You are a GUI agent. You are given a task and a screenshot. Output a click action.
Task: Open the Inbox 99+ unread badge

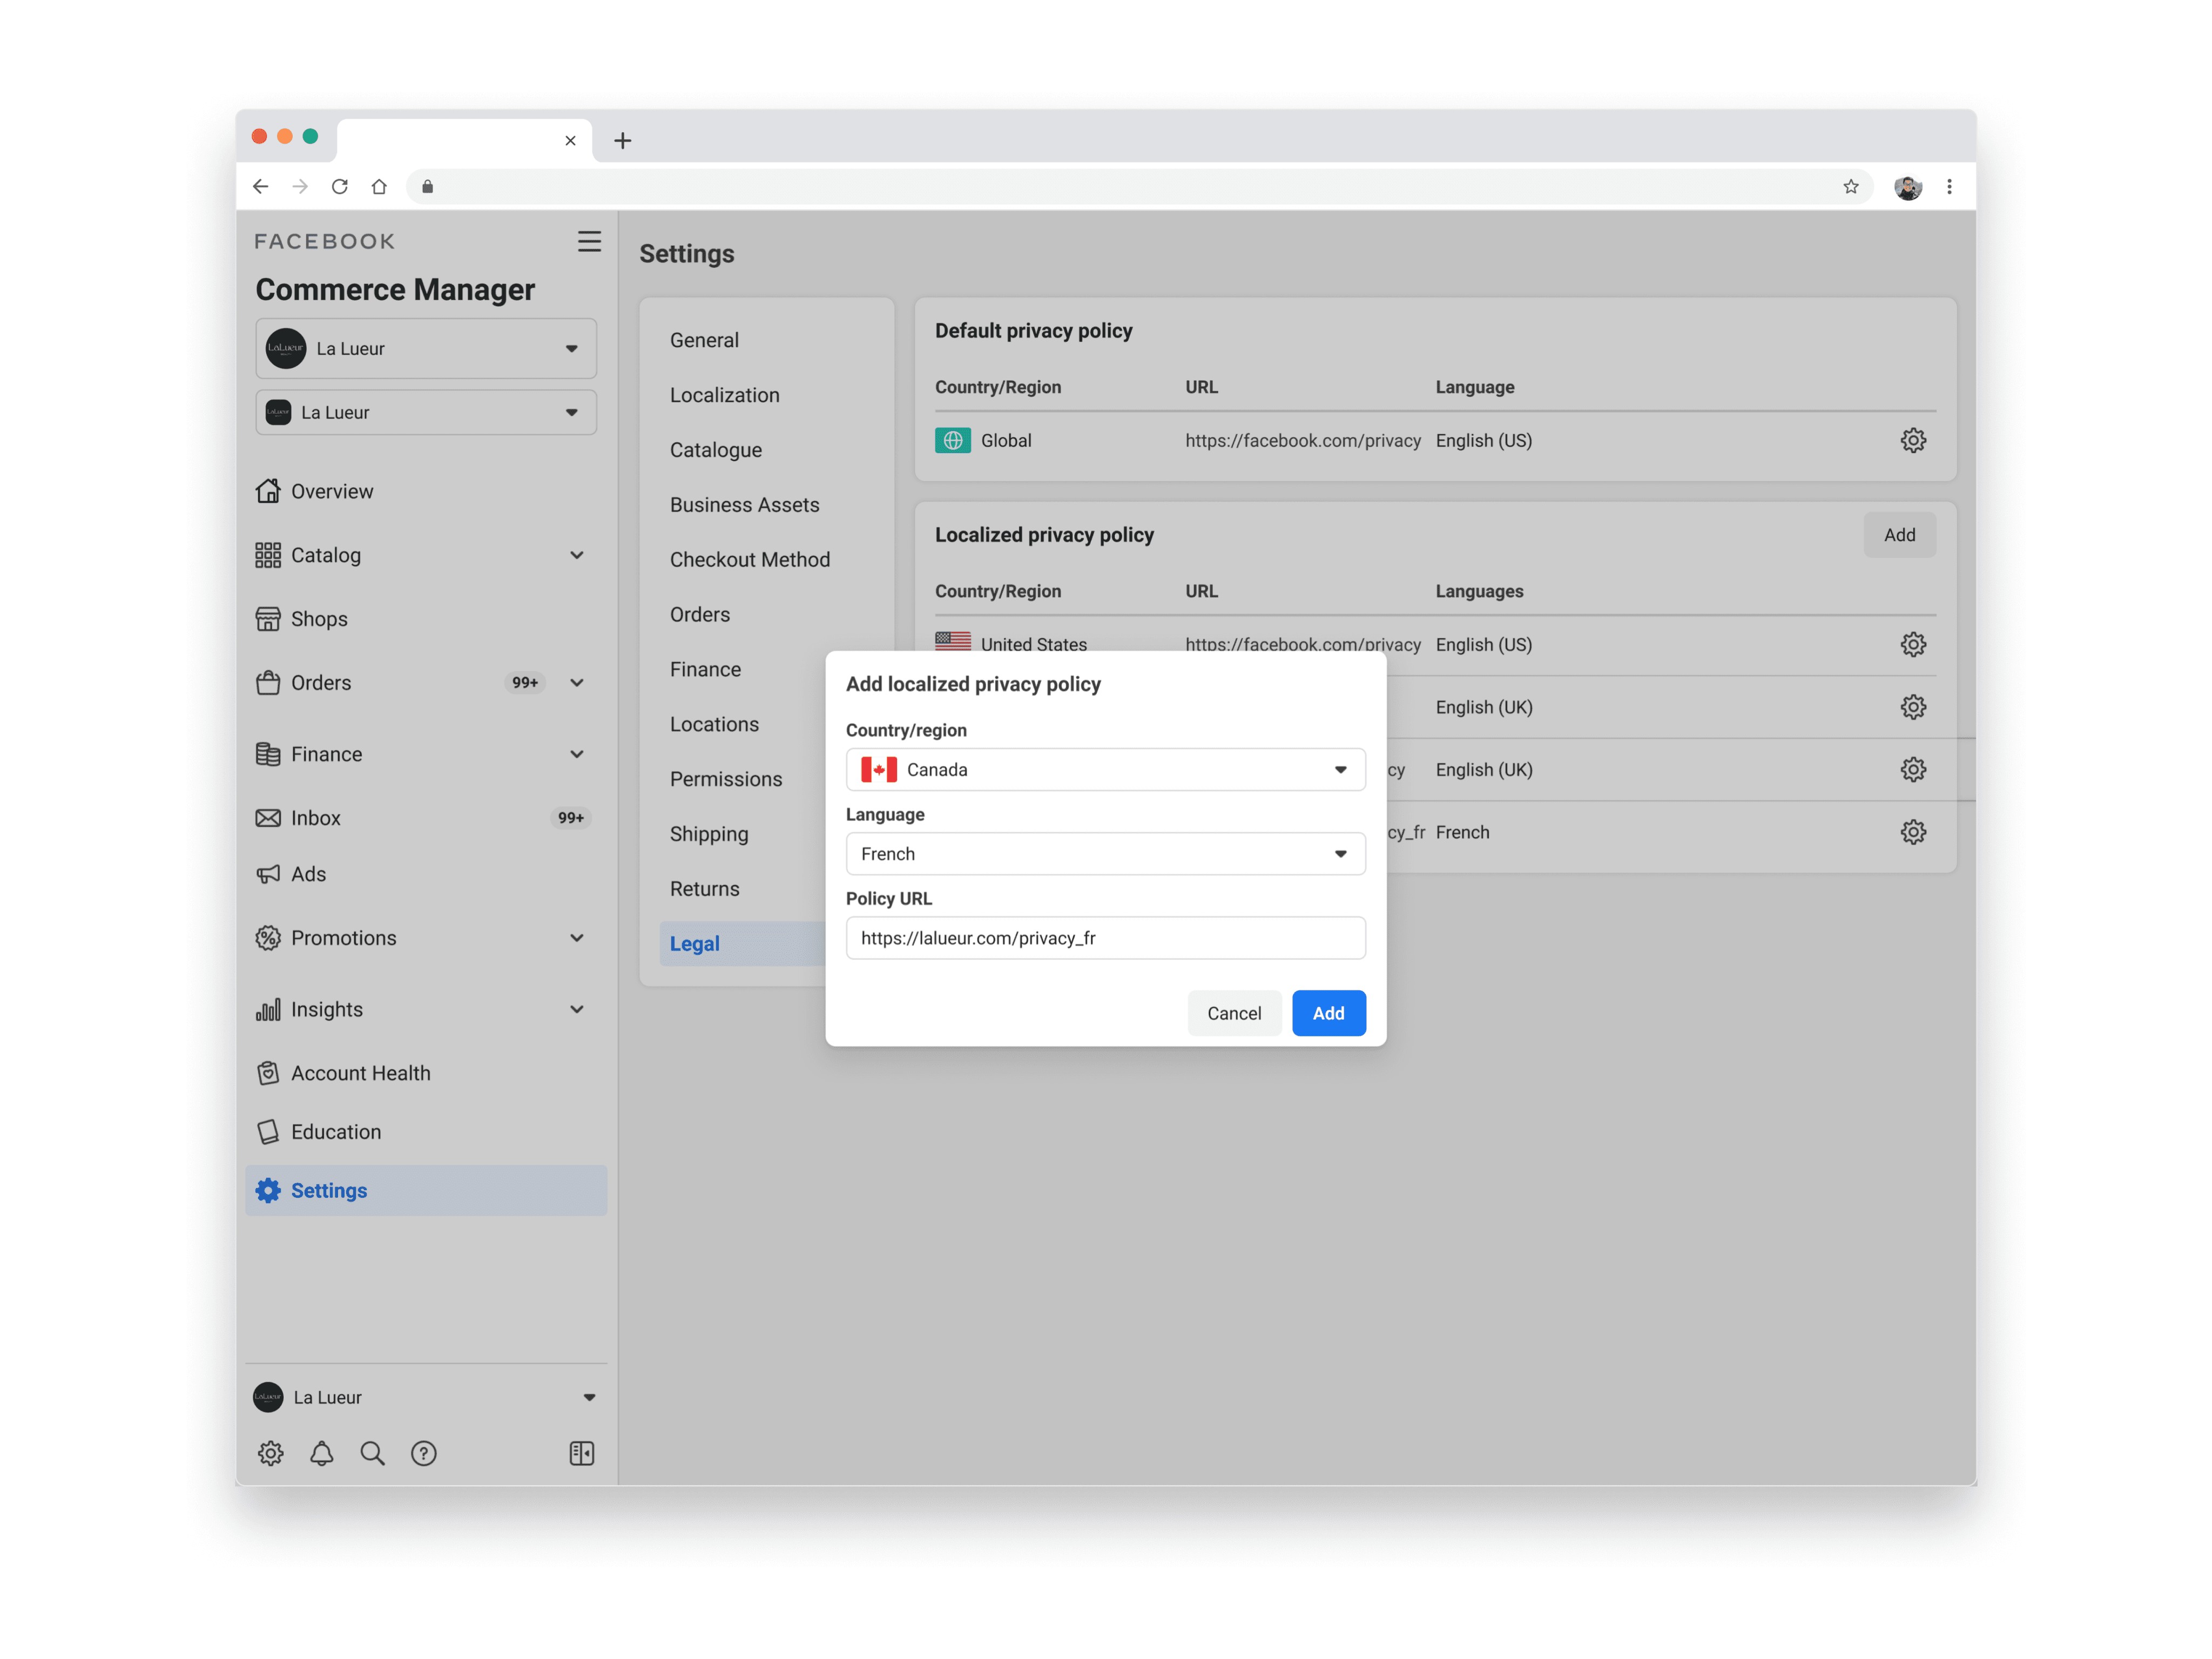click(x=570, y=818)
